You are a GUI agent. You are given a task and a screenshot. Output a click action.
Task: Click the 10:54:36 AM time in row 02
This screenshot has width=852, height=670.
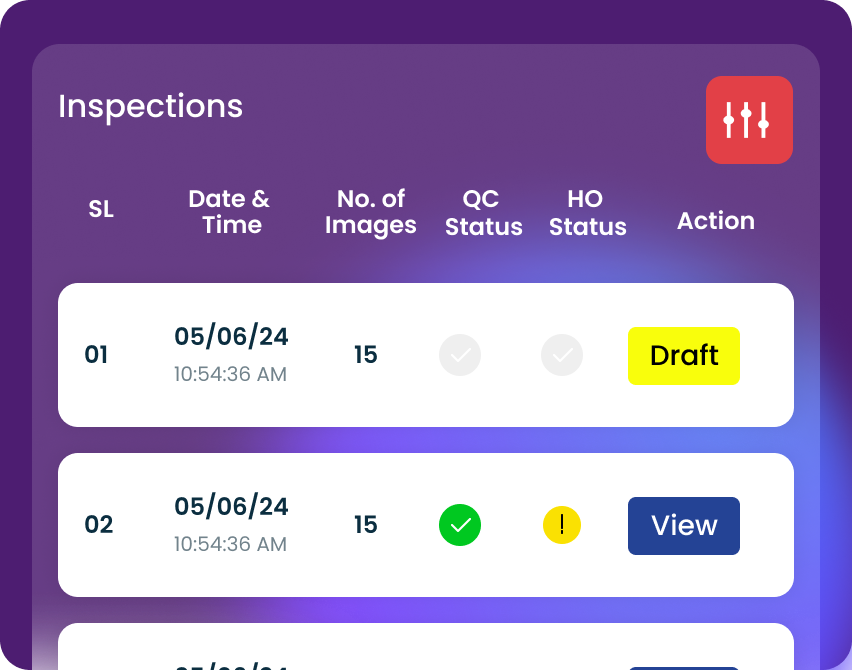(230, 545)
